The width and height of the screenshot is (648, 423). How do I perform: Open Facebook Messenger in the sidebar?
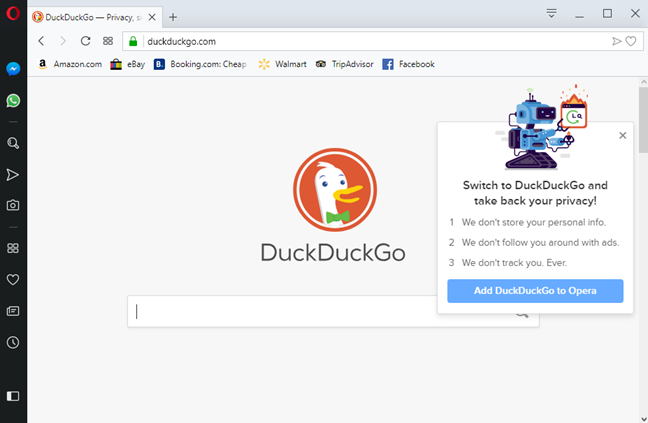pyautogui.click(x=13, y=69)
